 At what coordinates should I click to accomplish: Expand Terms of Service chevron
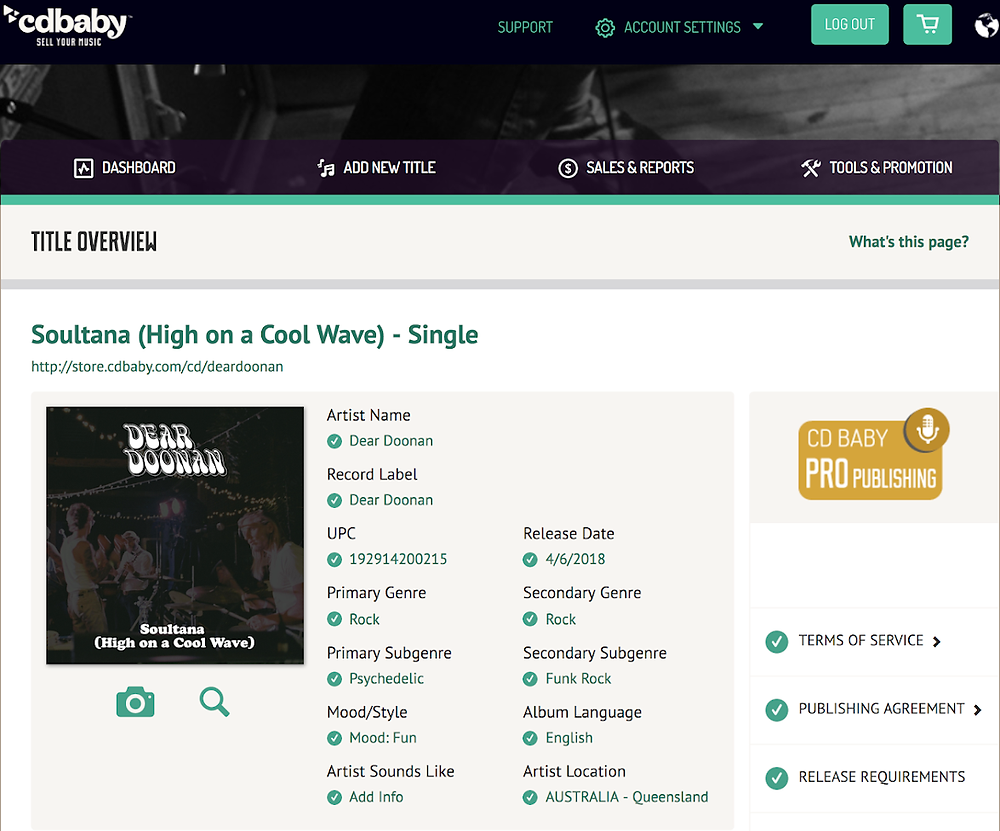tap(936, 642)
